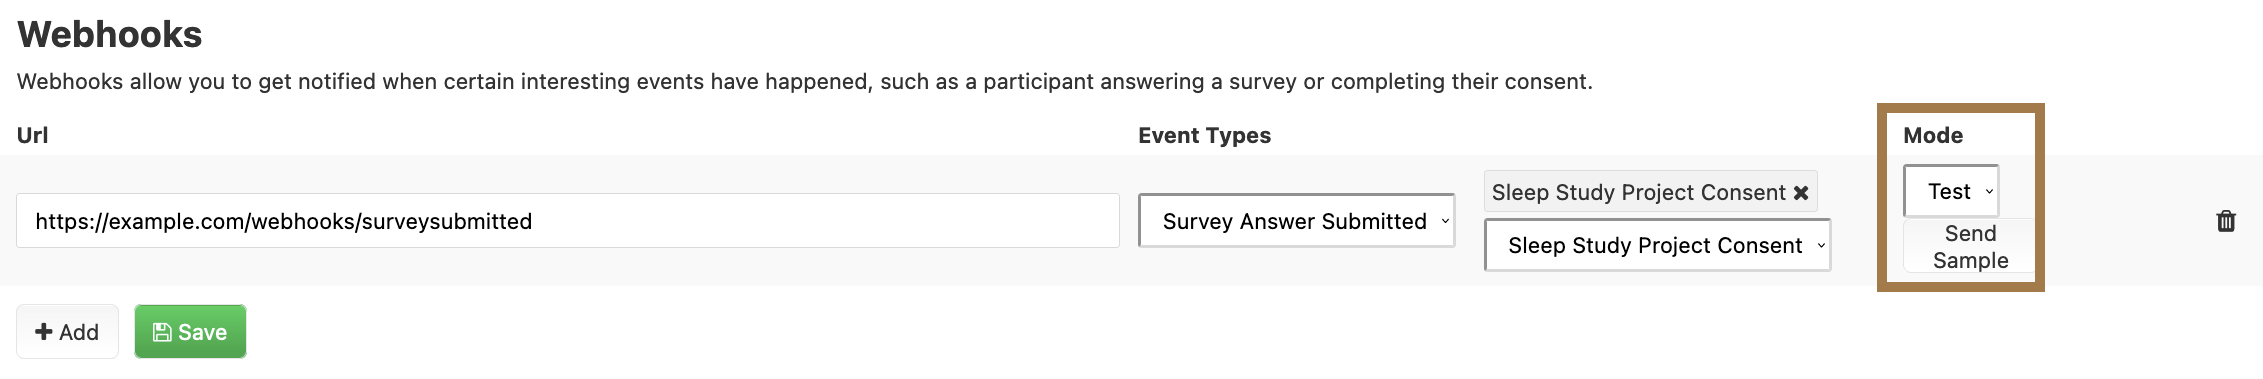Image resolution: width=2263 pixels, height=379 pixels.
Task: Add a new webhook row
Action: pyautogui.click(x=67, y=332)
